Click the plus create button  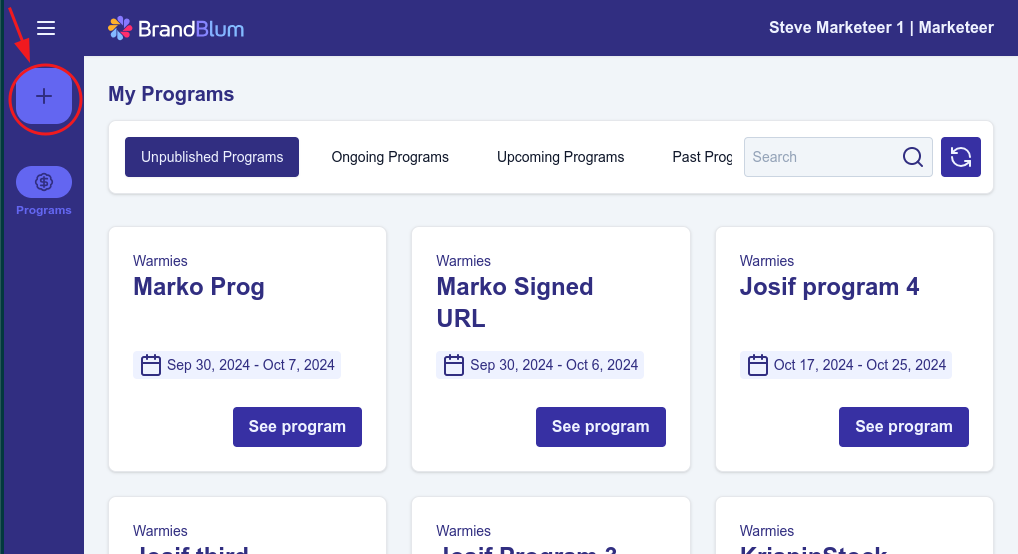(44, 97)
